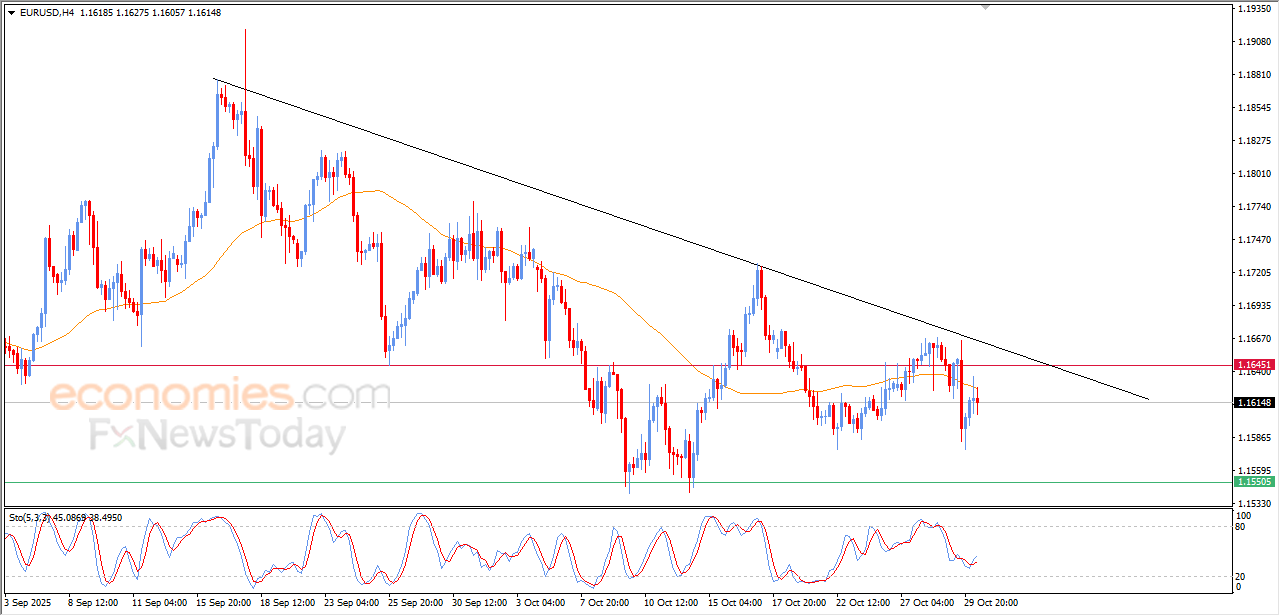Click the 1.16670 price axis label
1280x616 pixels.
pos(1254,339)
